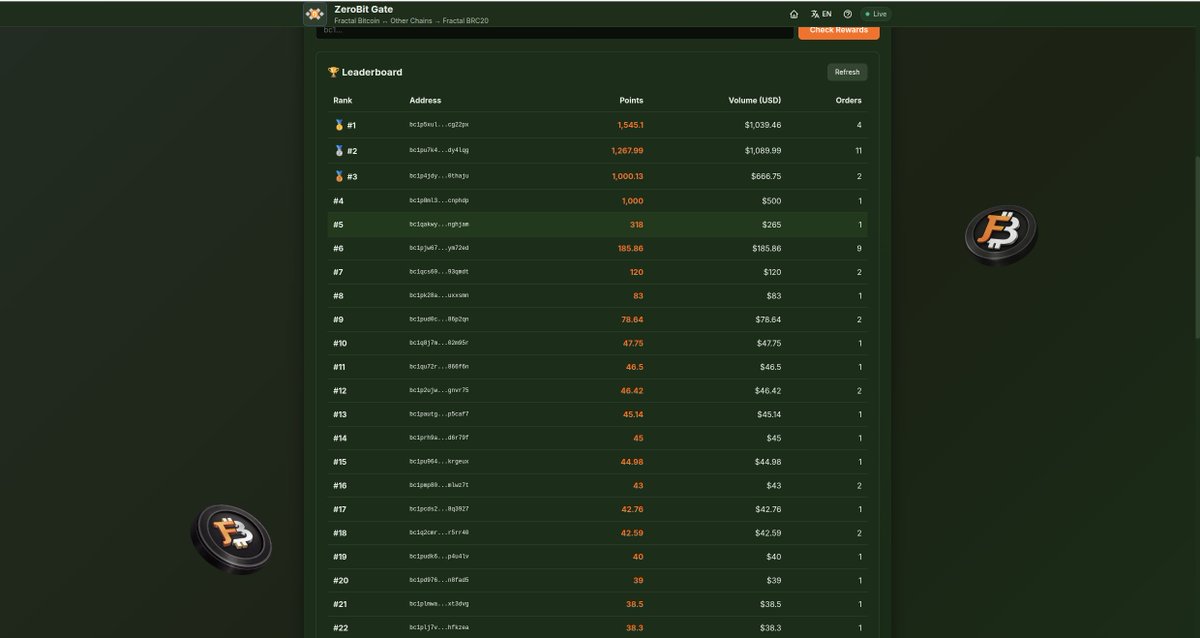Click the highlighted #5 rank label
The height and width of the screenshot is (638, 1200).
coord(338,225)
